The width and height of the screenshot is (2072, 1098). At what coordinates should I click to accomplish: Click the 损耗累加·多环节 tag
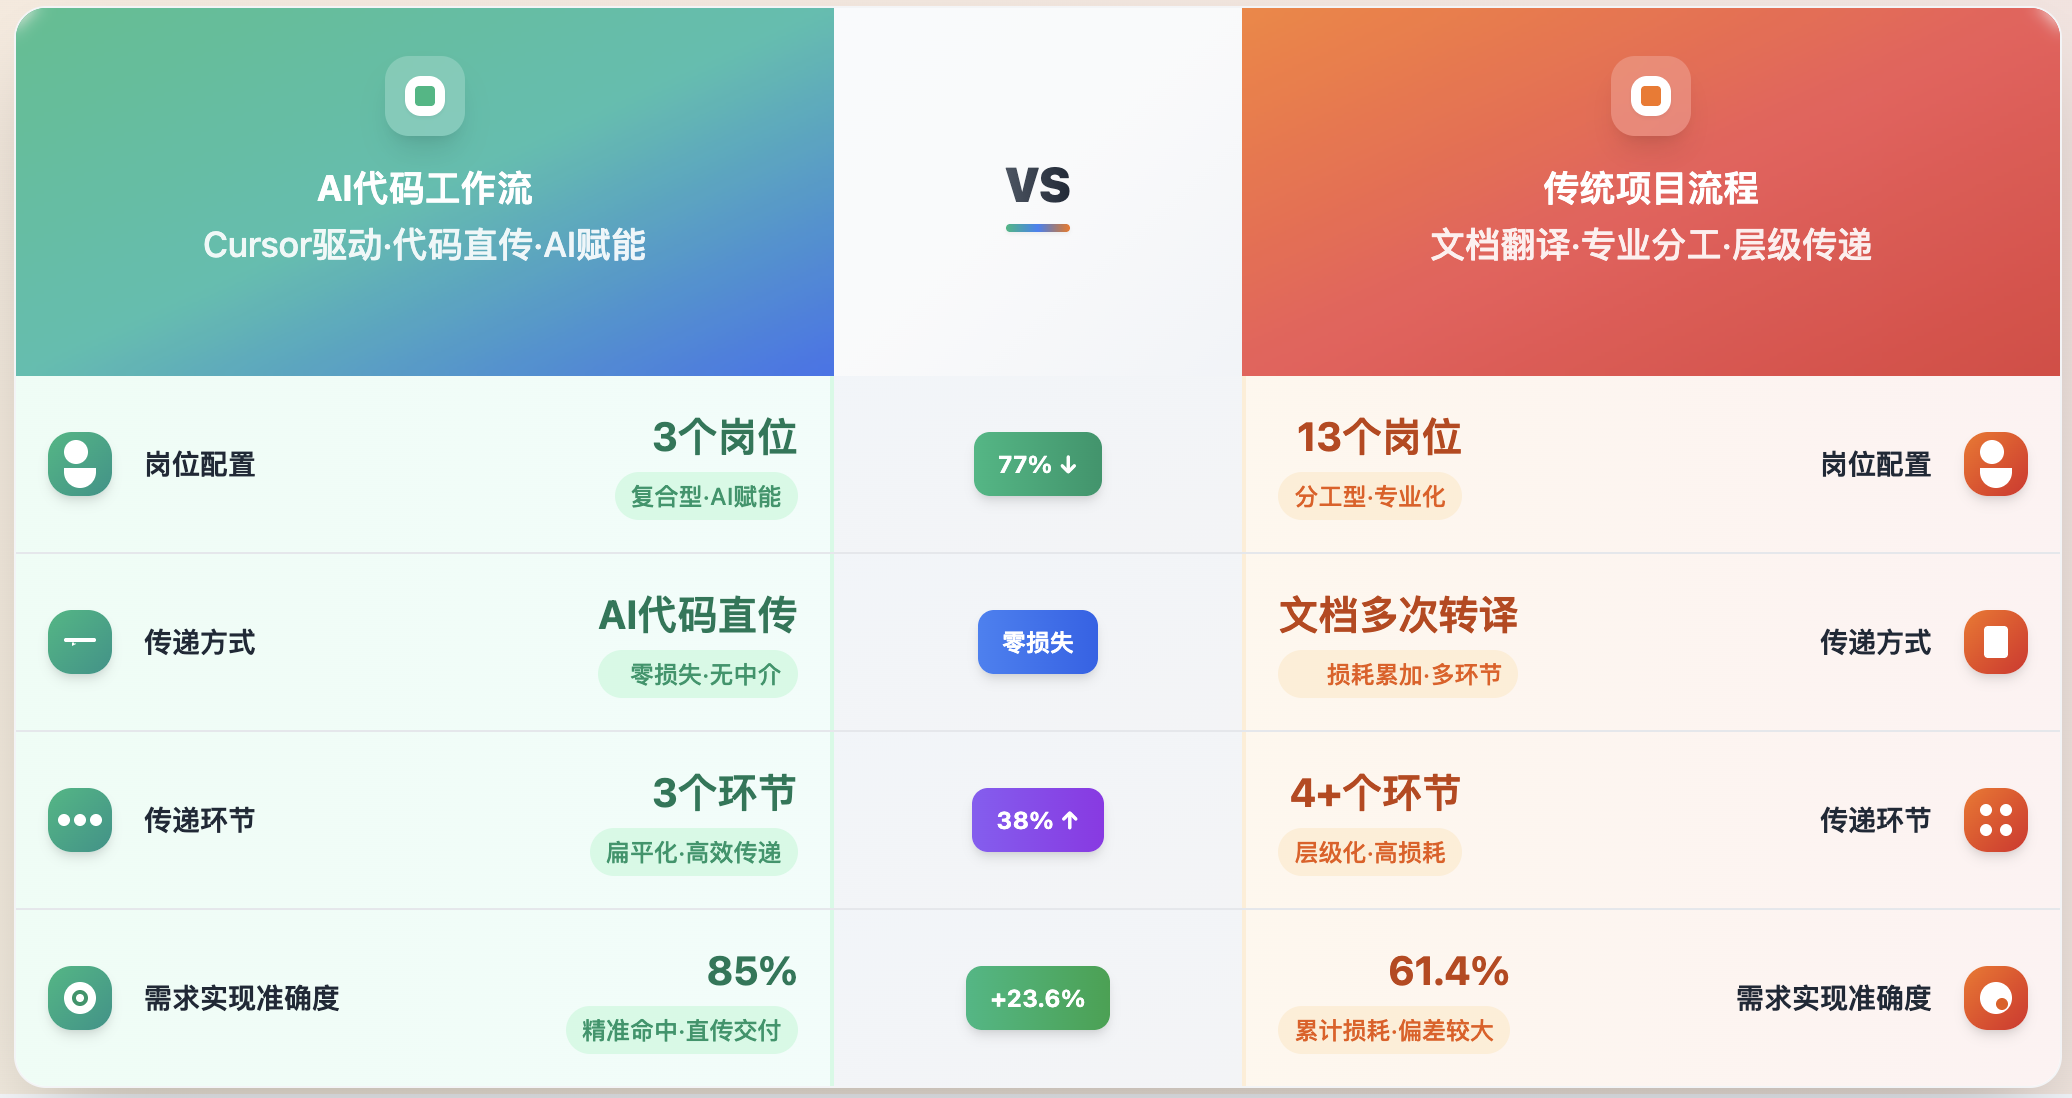click(x=1398, y=674)
